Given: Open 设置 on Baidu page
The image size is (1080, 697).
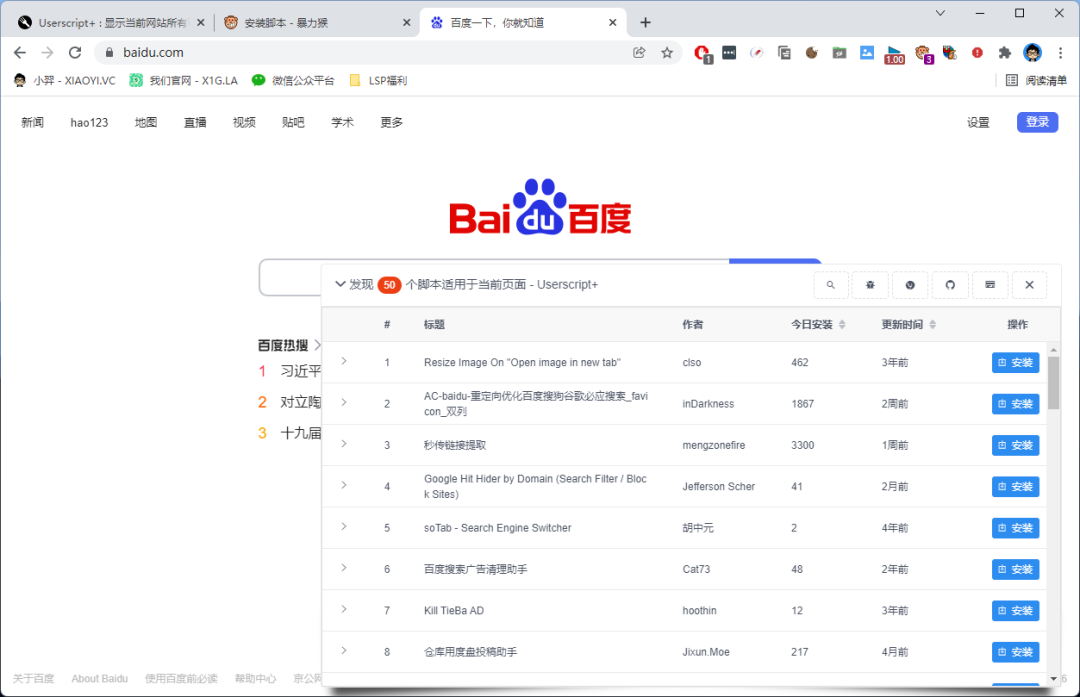Looking at the screenshot, I should tap(978, 122).
